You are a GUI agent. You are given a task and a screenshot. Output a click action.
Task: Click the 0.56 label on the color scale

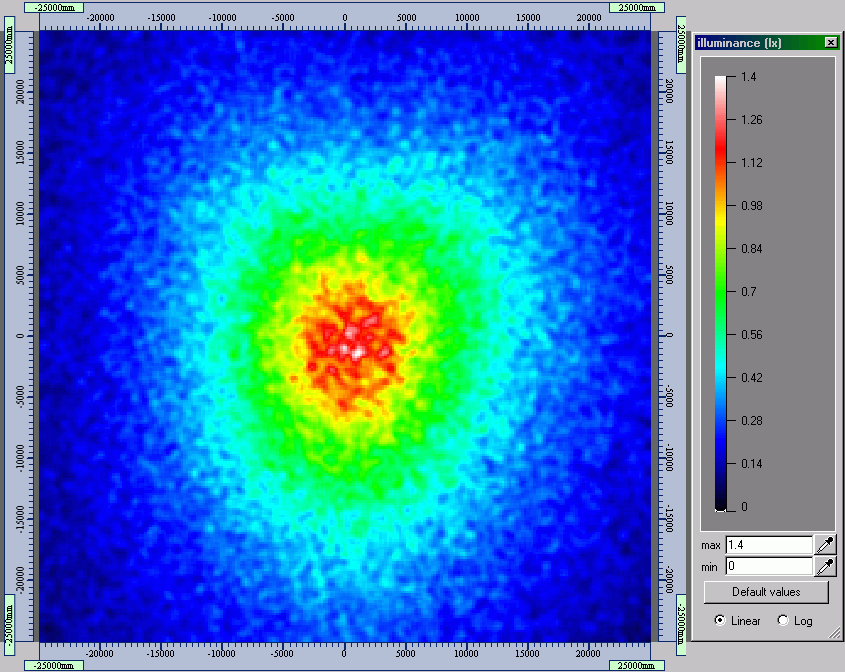[752, 335]
